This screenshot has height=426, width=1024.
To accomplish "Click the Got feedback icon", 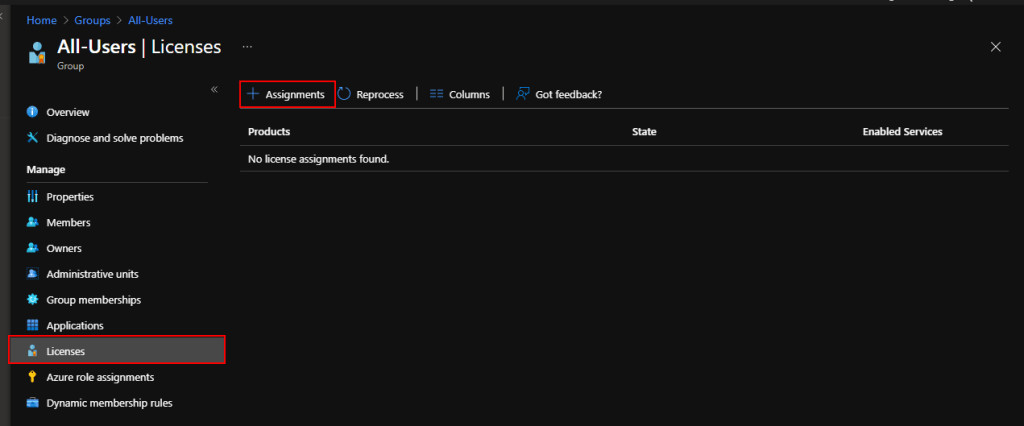I will (522, 94).
